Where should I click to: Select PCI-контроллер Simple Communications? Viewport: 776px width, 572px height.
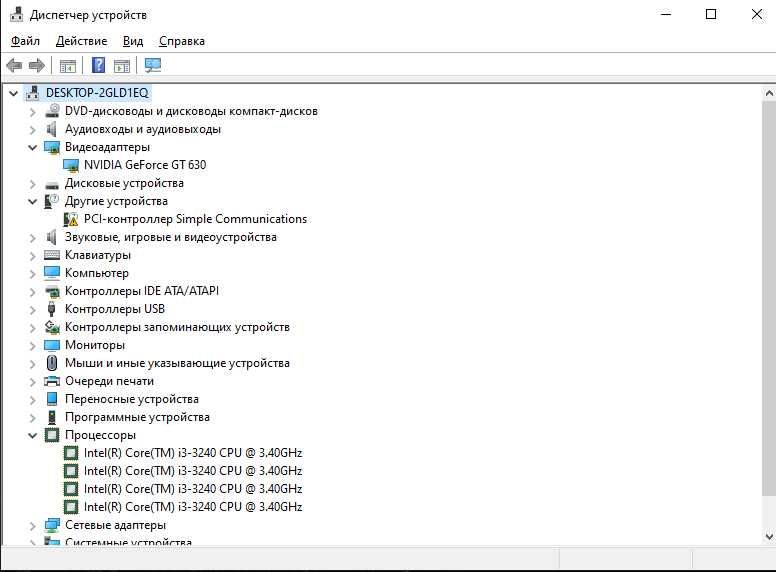(x=195, y=219)
